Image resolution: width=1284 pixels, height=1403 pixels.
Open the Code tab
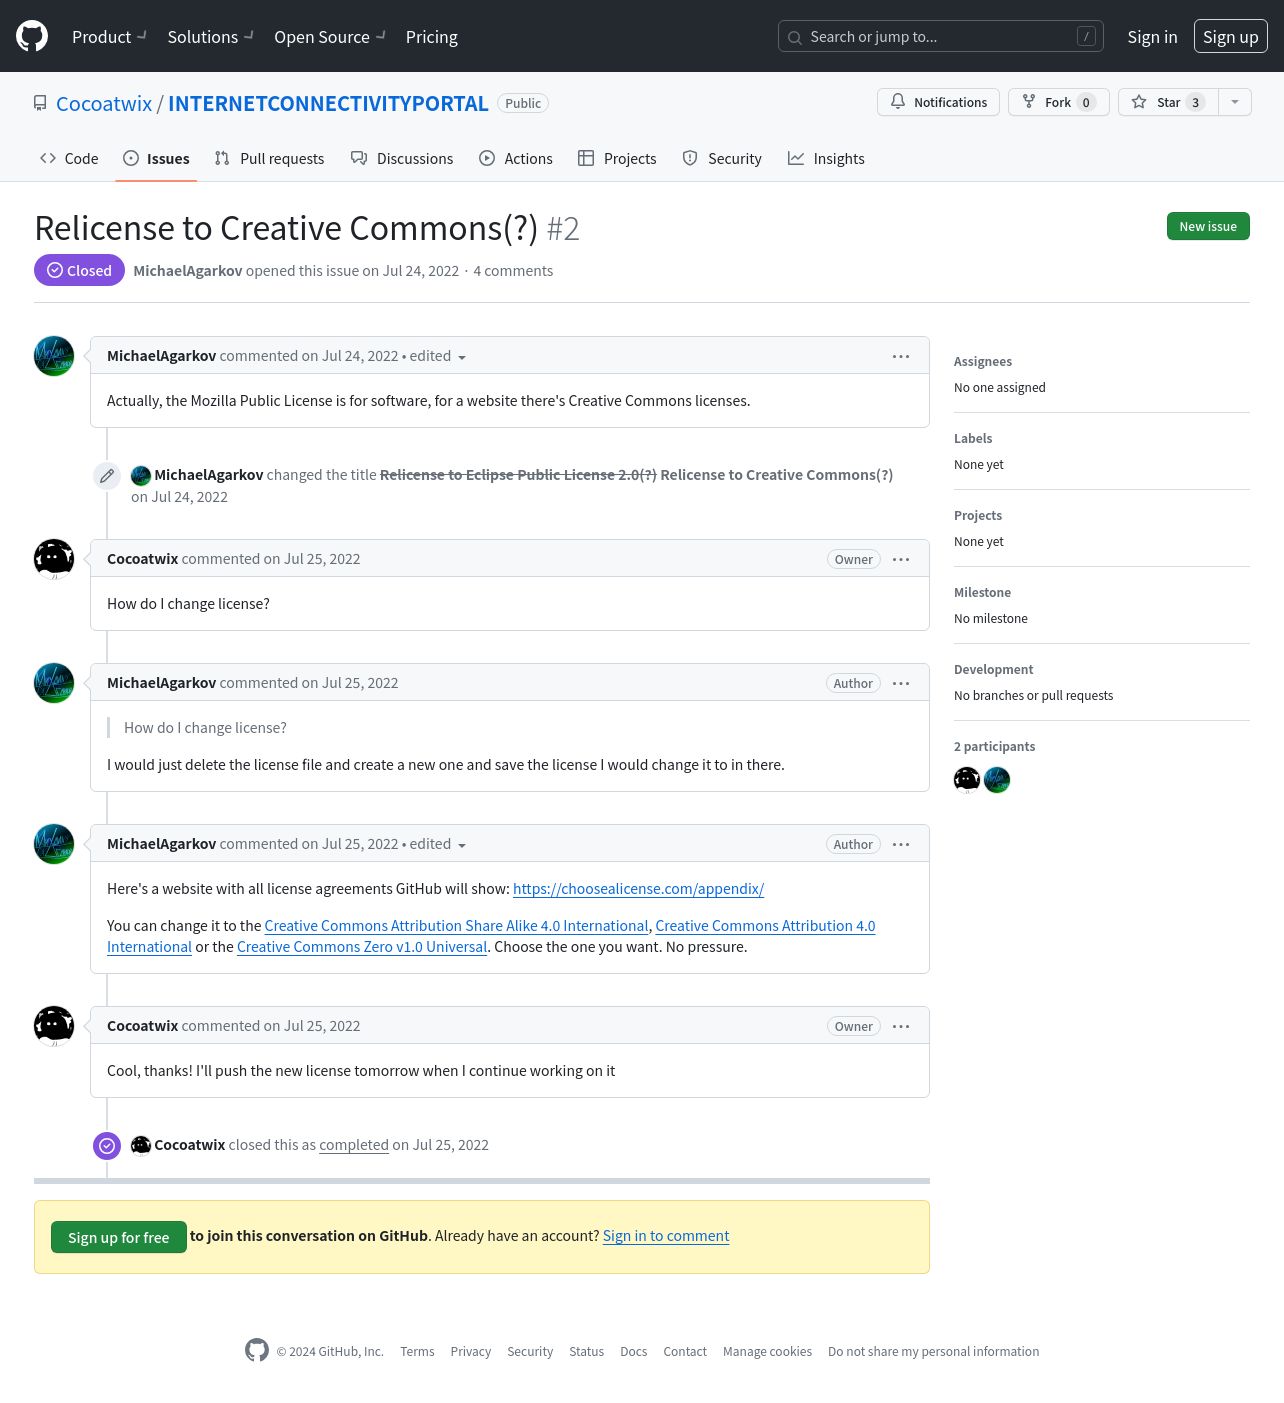tap(69, 158)
